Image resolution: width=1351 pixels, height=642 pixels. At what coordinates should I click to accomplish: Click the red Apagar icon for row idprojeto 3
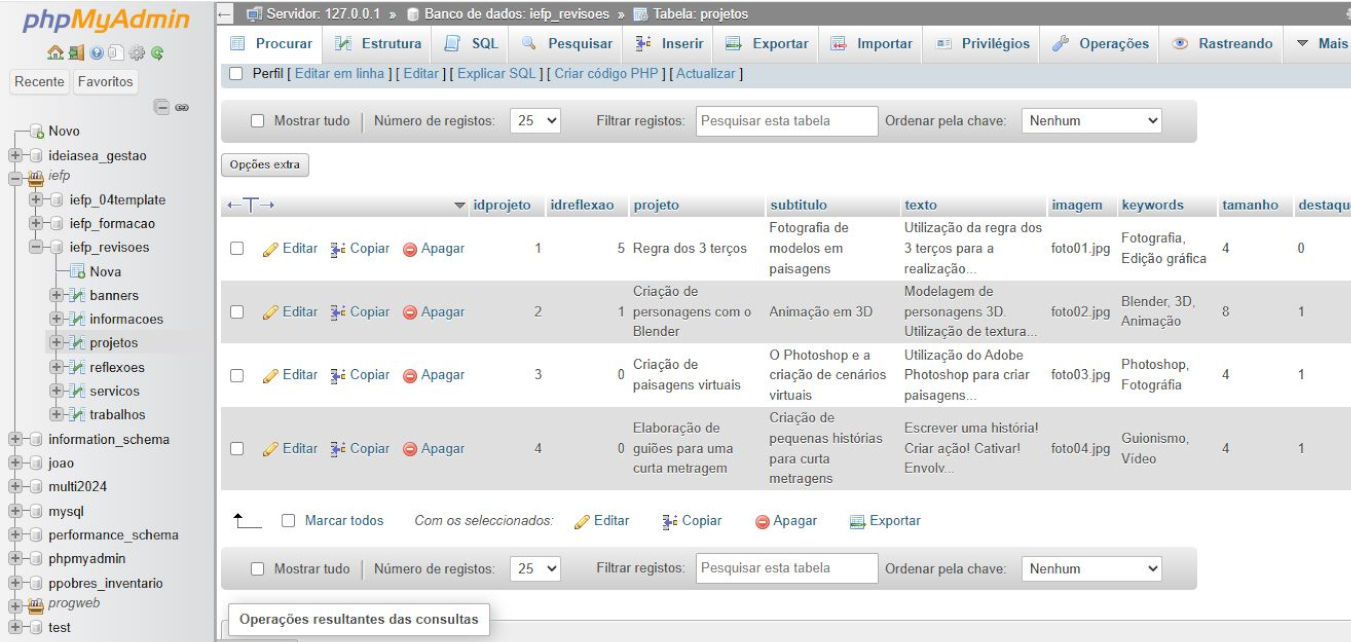click(410, 376)
